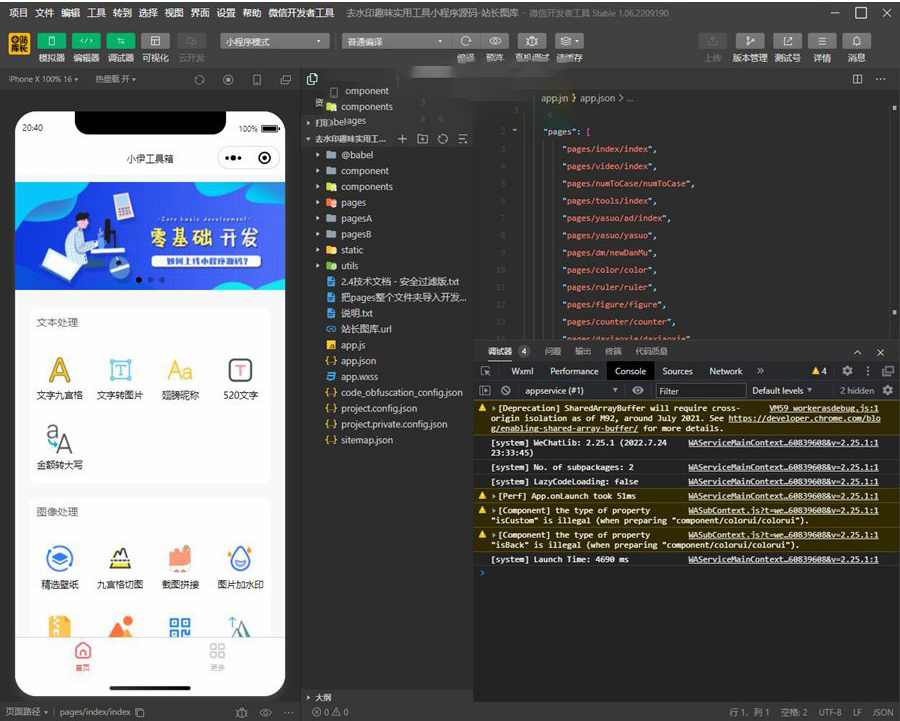Click the clear console icon
900x721 pixels.
click(505, 391)
